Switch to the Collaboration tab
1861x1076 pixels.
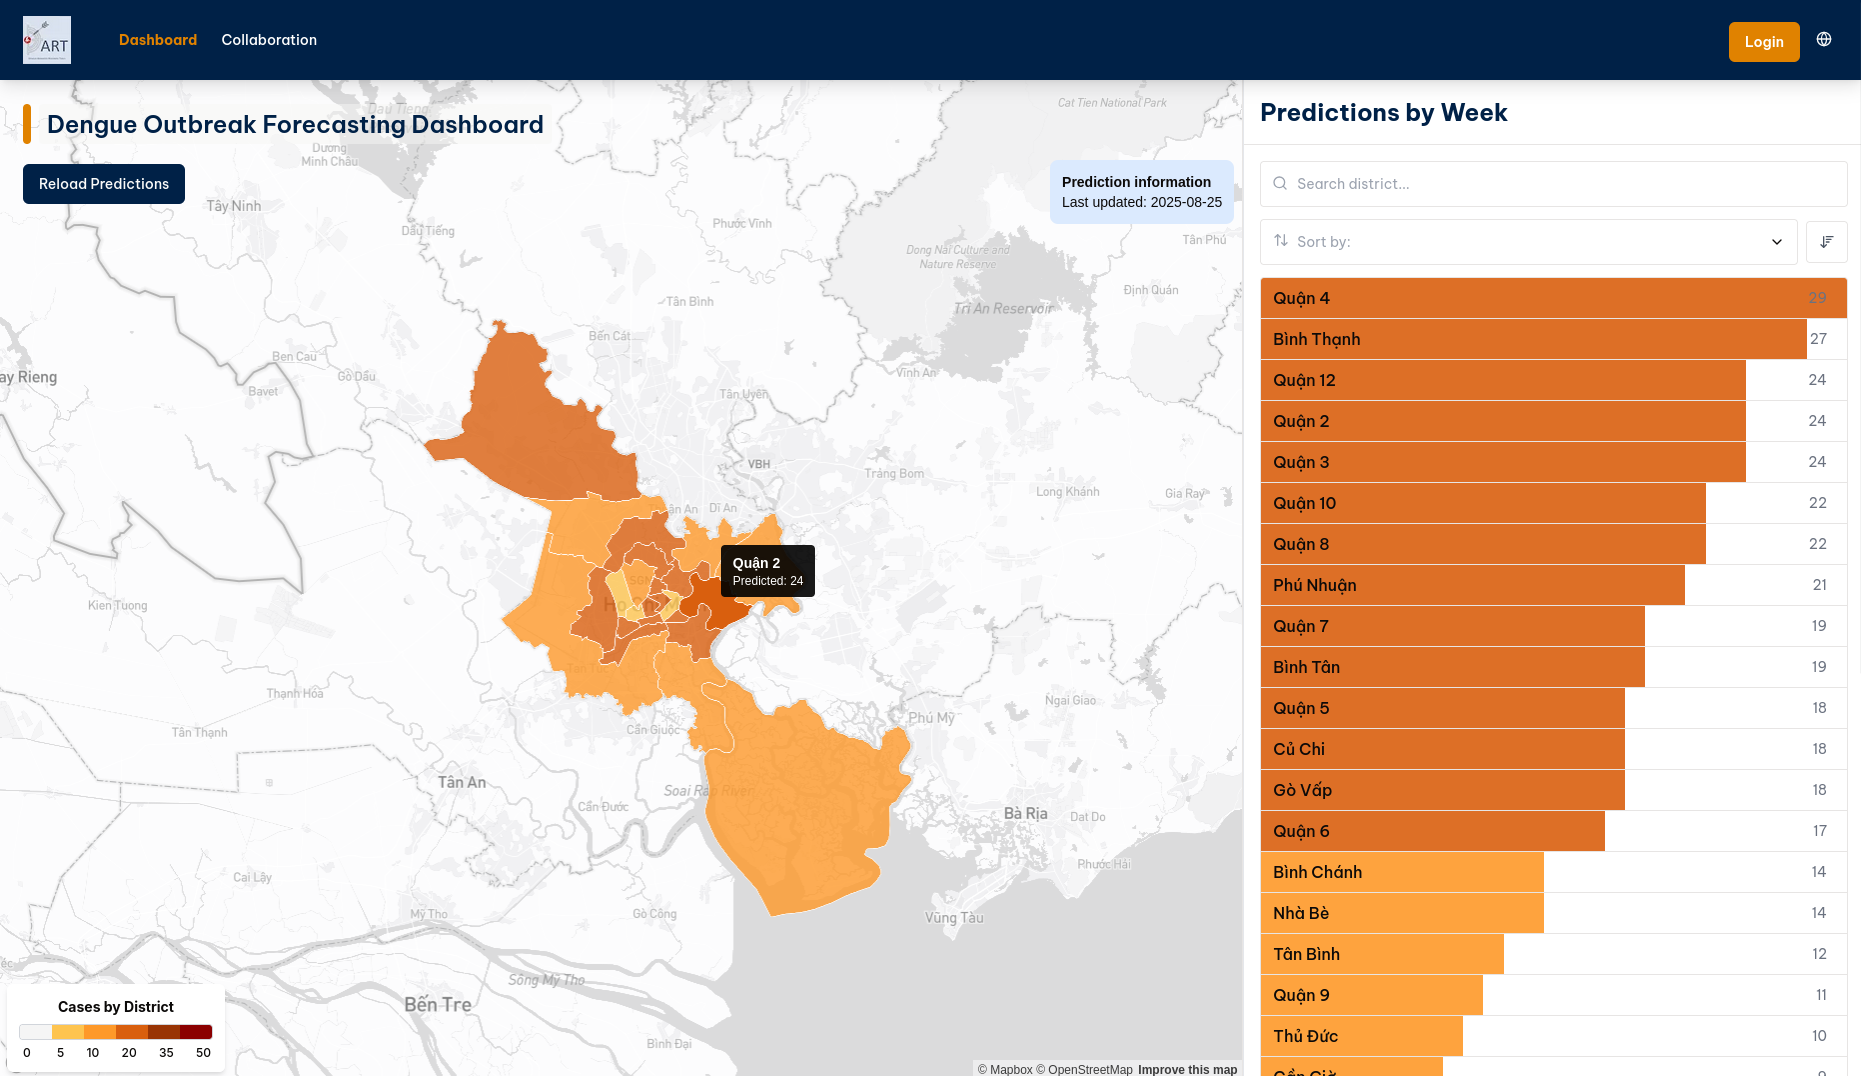point(269,40)
